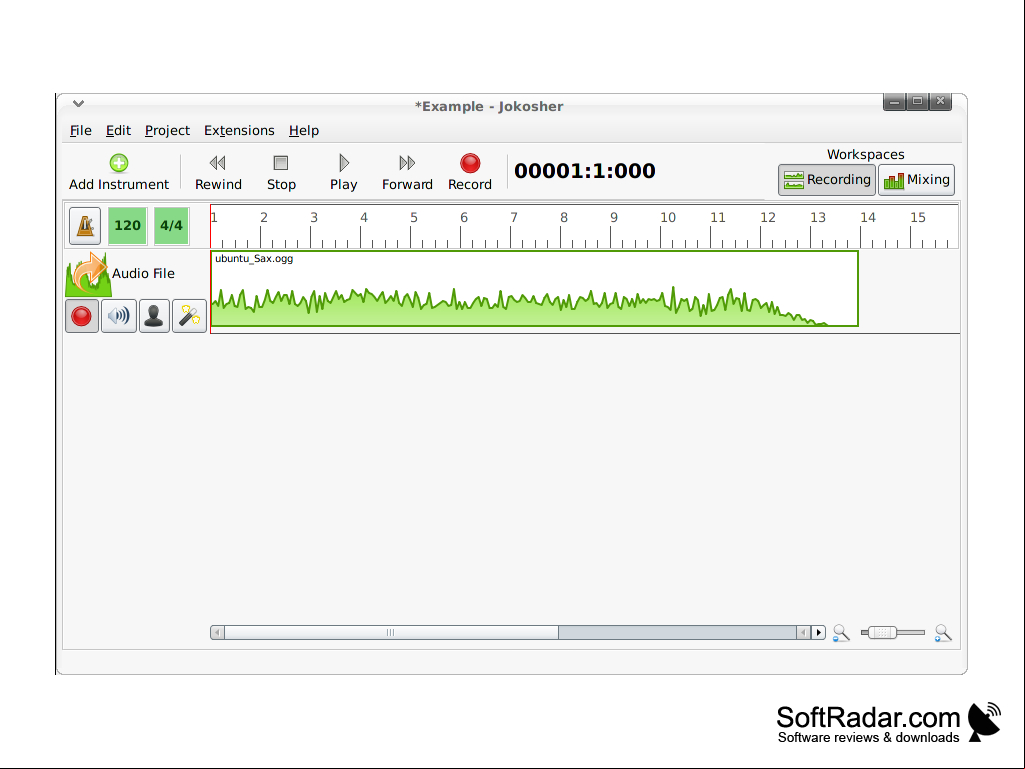Viewport: 1025px width, 769px height.
Task: Open the window menu chevron in title bar
Action: tap(78, 103)
